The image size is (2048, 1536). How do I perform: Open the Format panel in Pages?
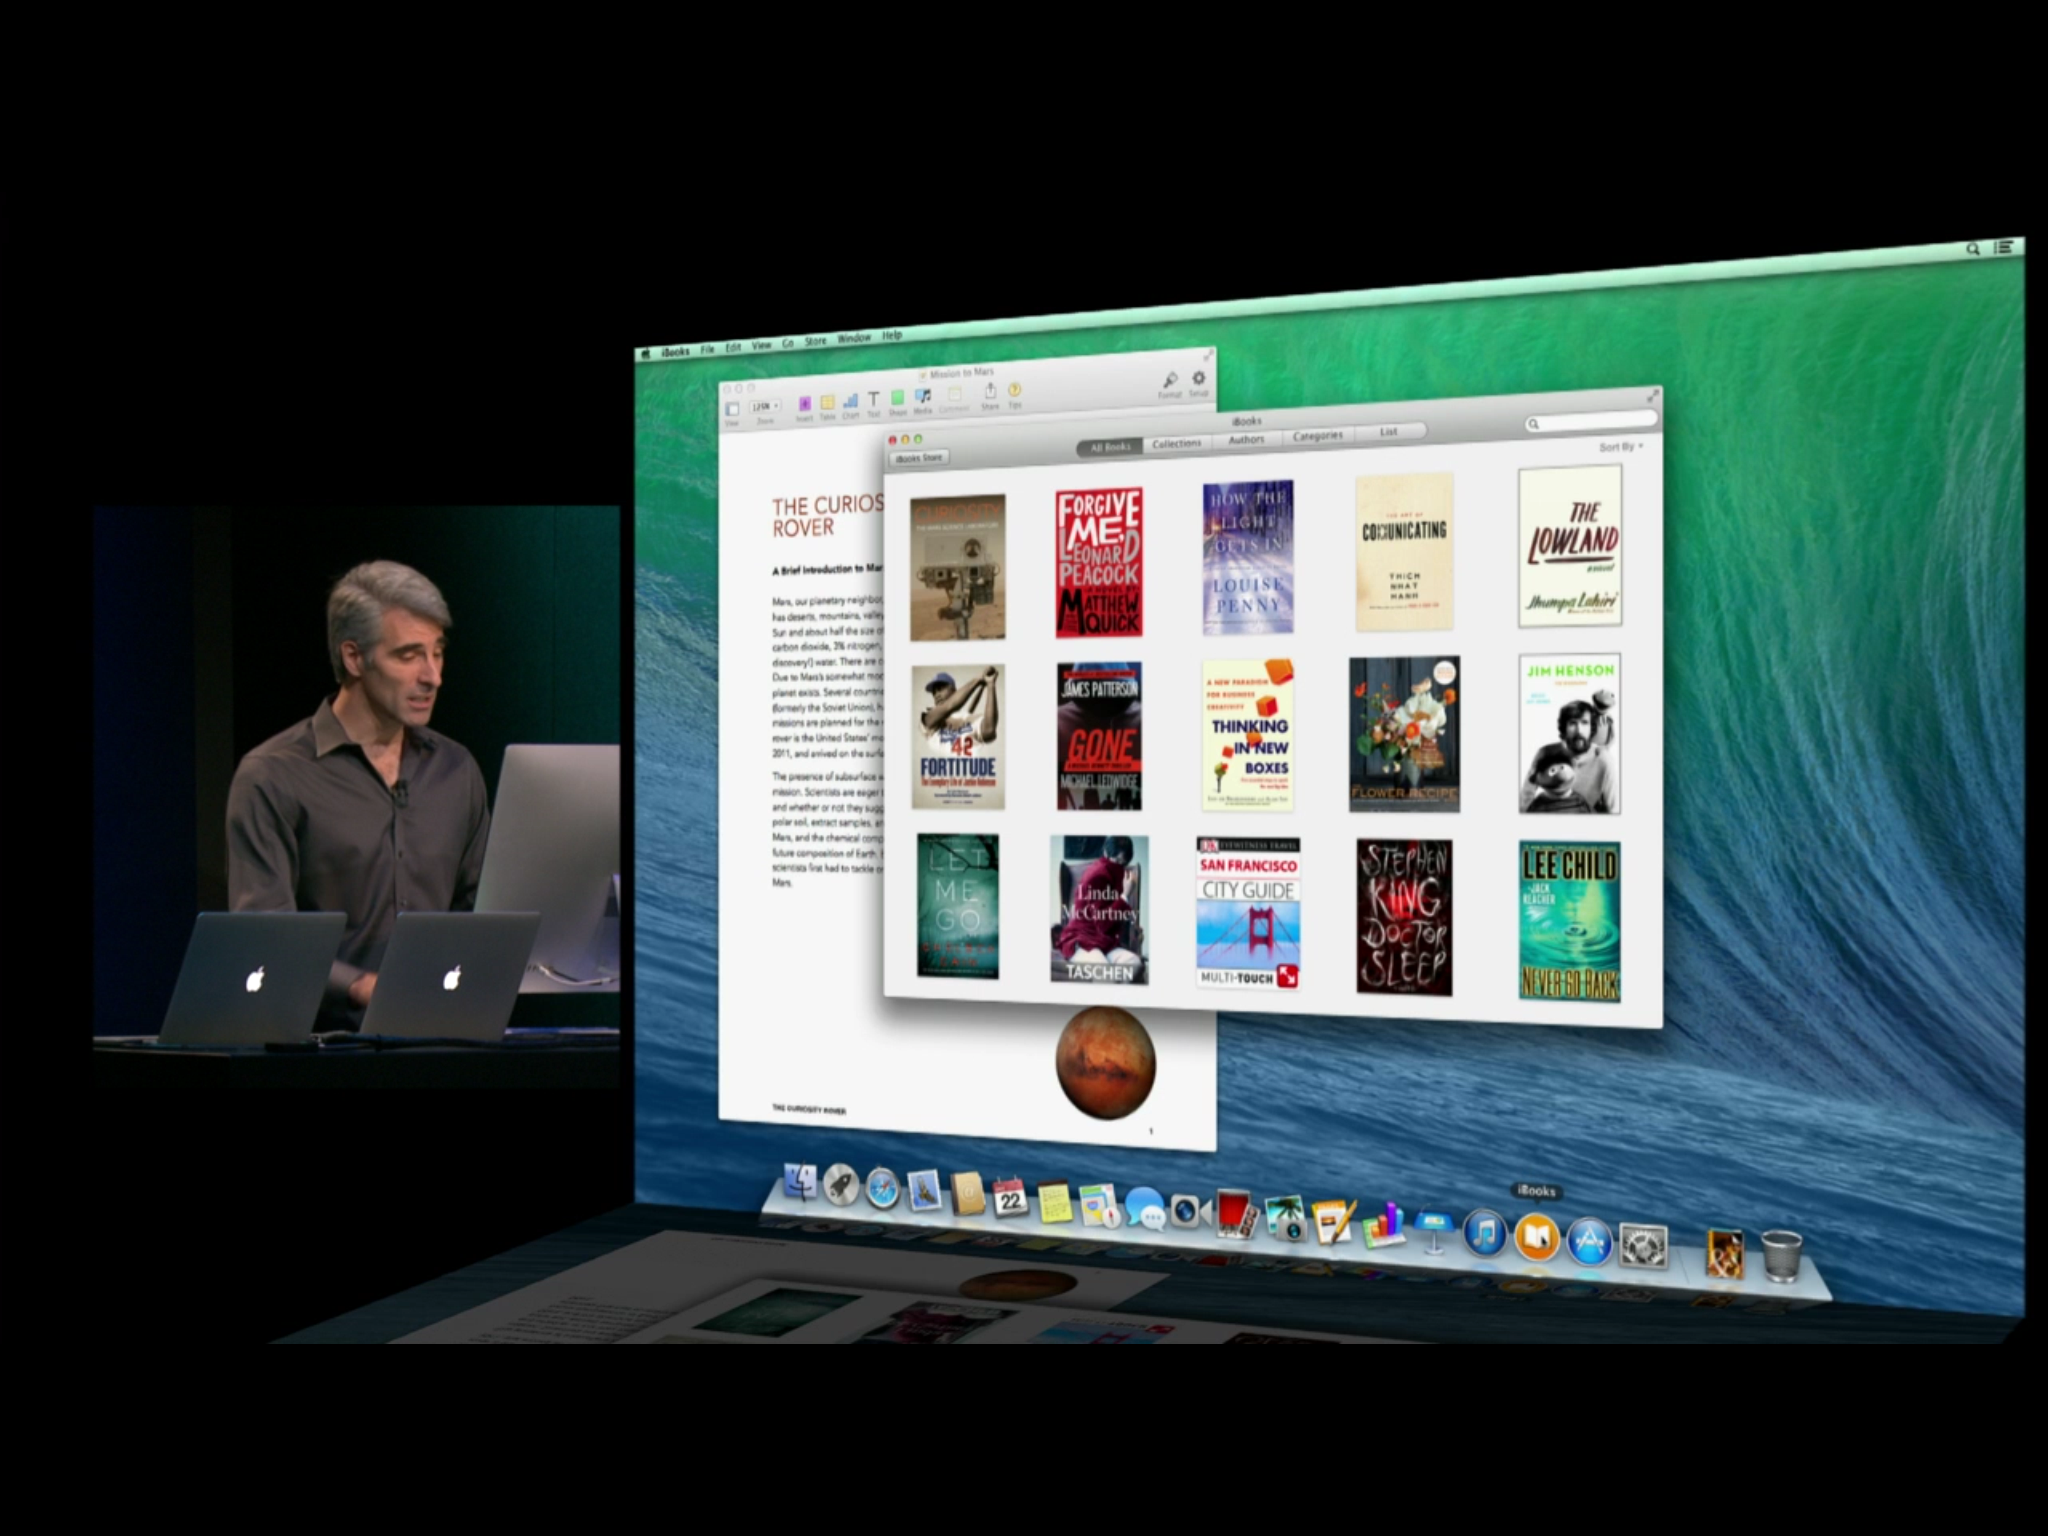1169,379
